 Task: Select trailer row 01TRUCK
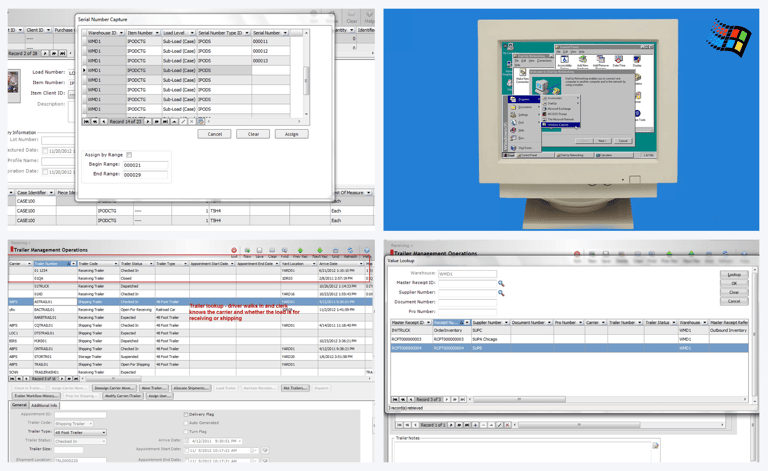190,286
